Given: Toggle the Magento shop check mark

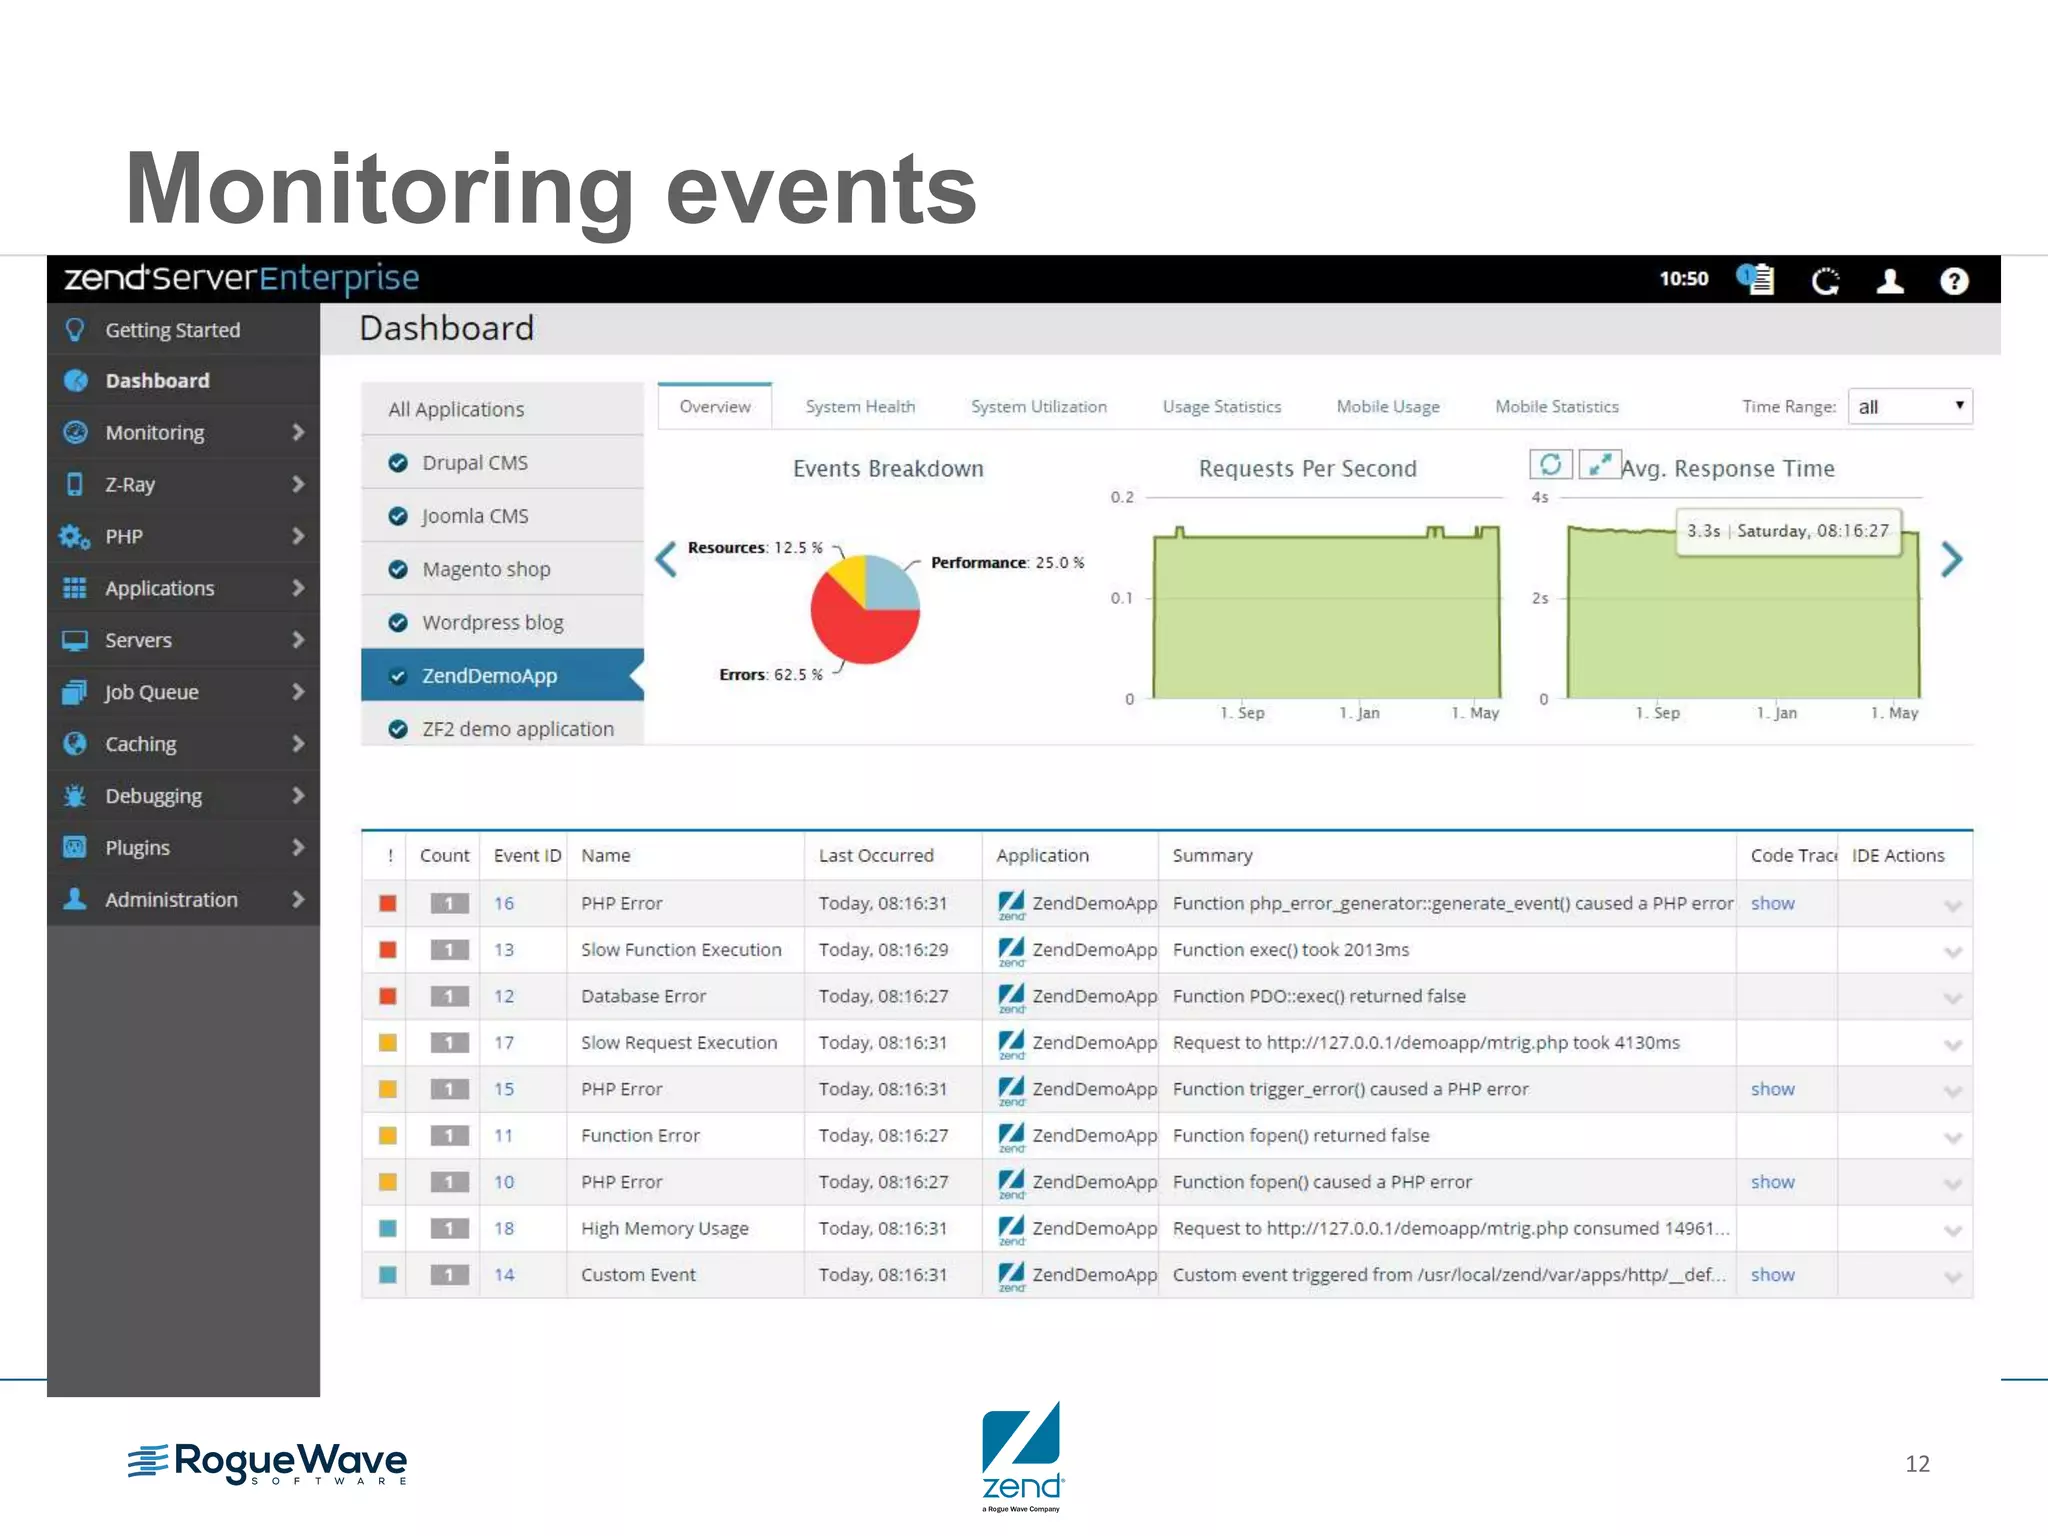Looking at the screenshot, I should point(398,569).
